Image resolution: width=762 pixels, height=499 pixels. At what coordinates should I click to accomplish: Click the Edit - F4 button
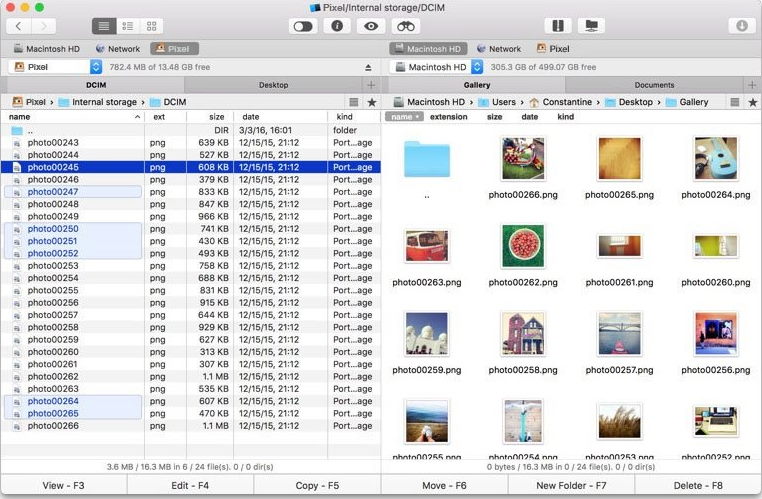pos(190,485)
